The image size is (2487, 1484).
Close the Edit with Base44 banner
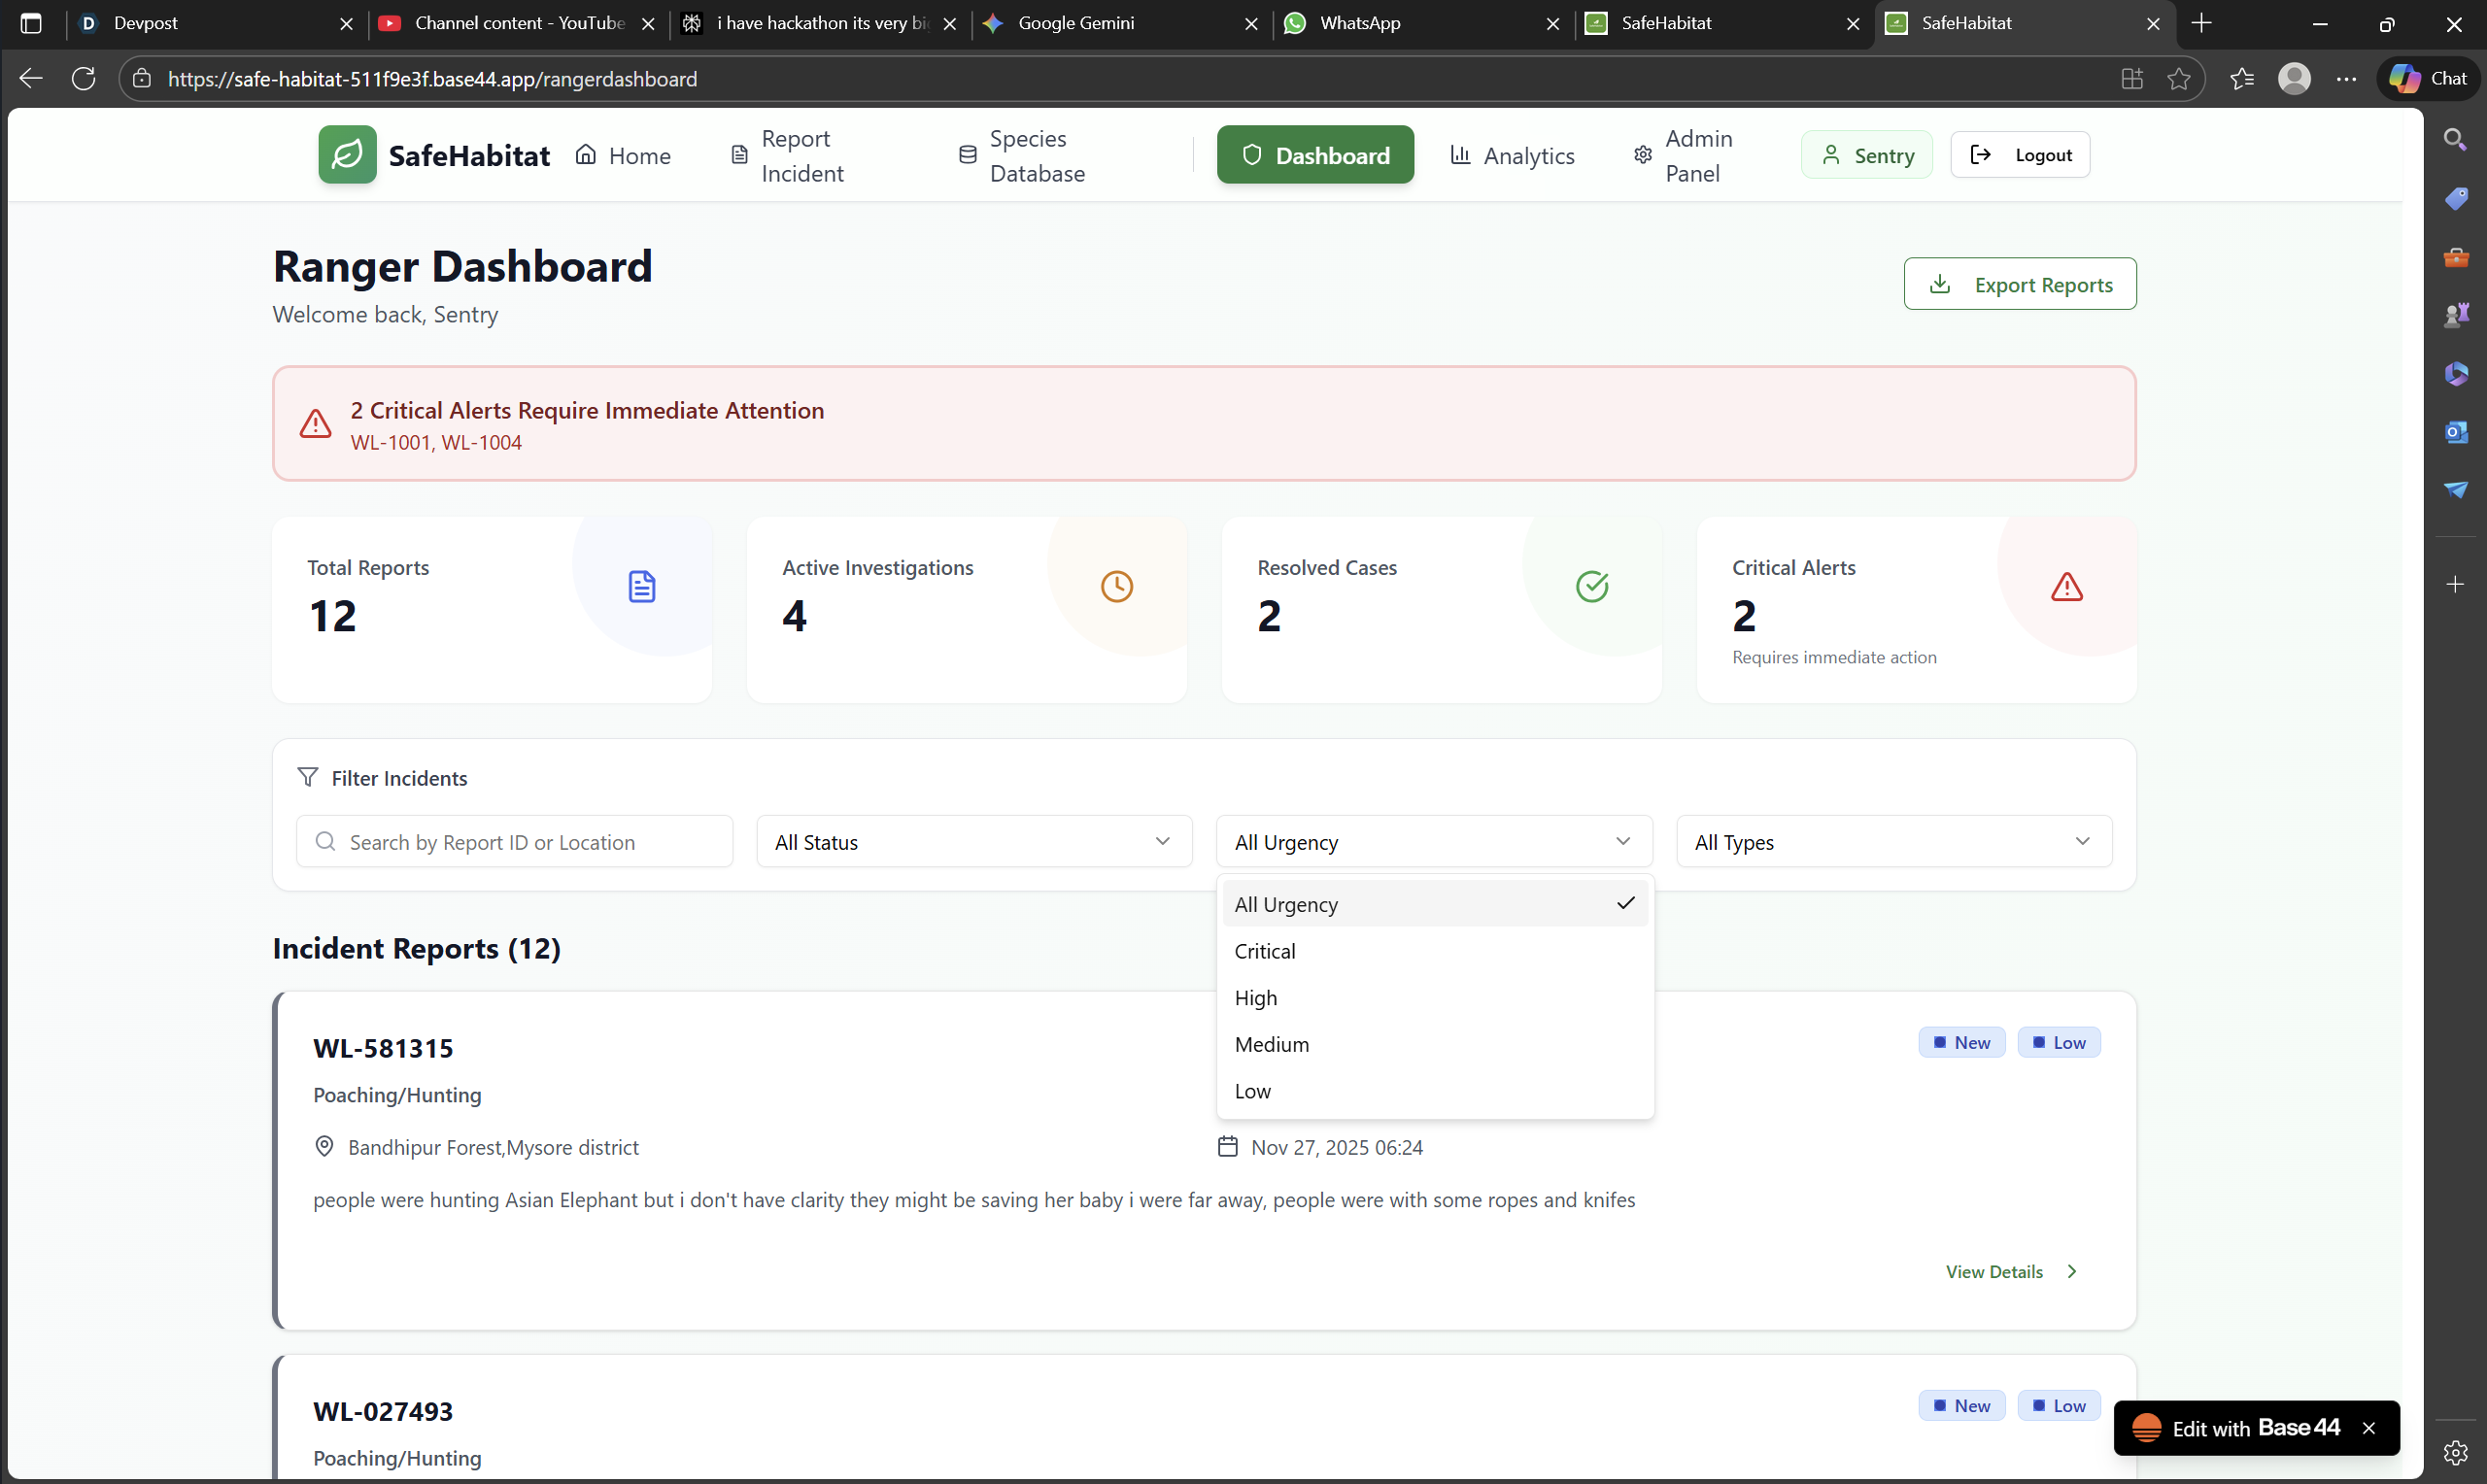(2368, 1428)
